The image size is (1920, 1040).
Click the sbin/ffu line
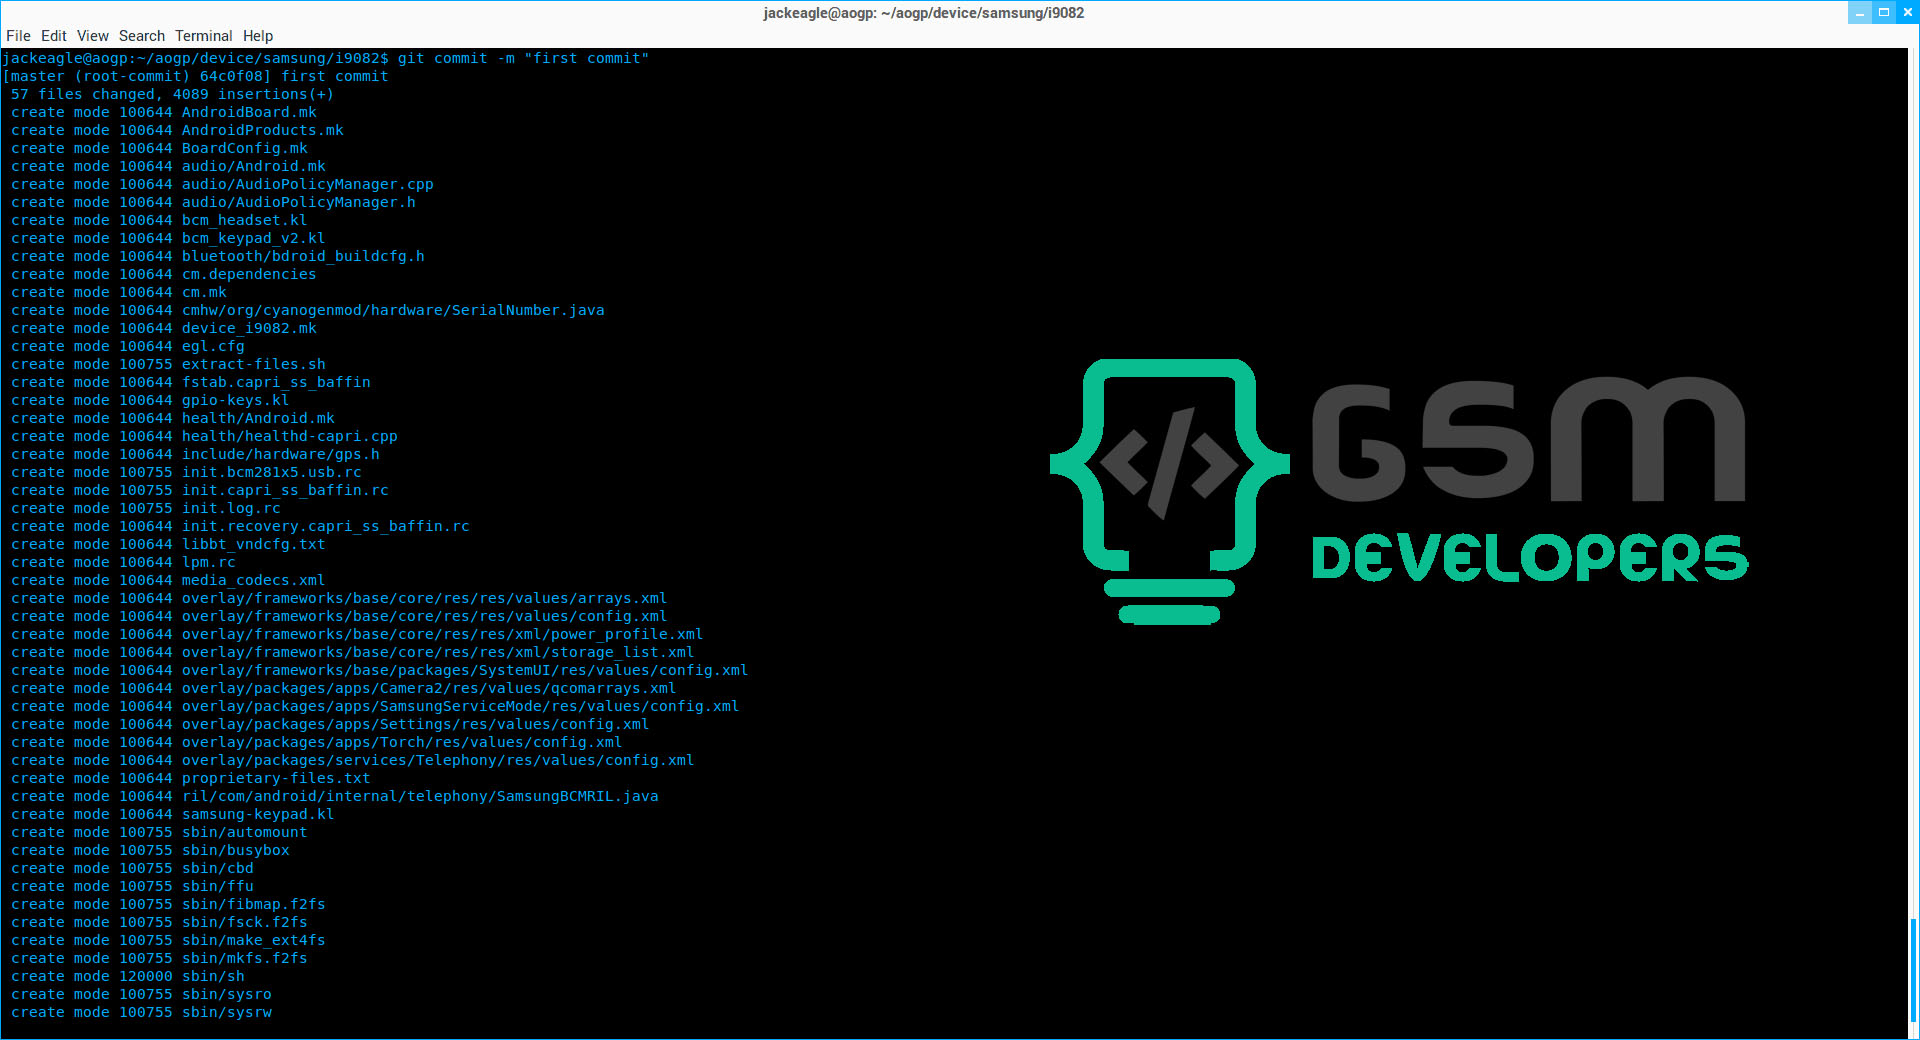(132, 886)
